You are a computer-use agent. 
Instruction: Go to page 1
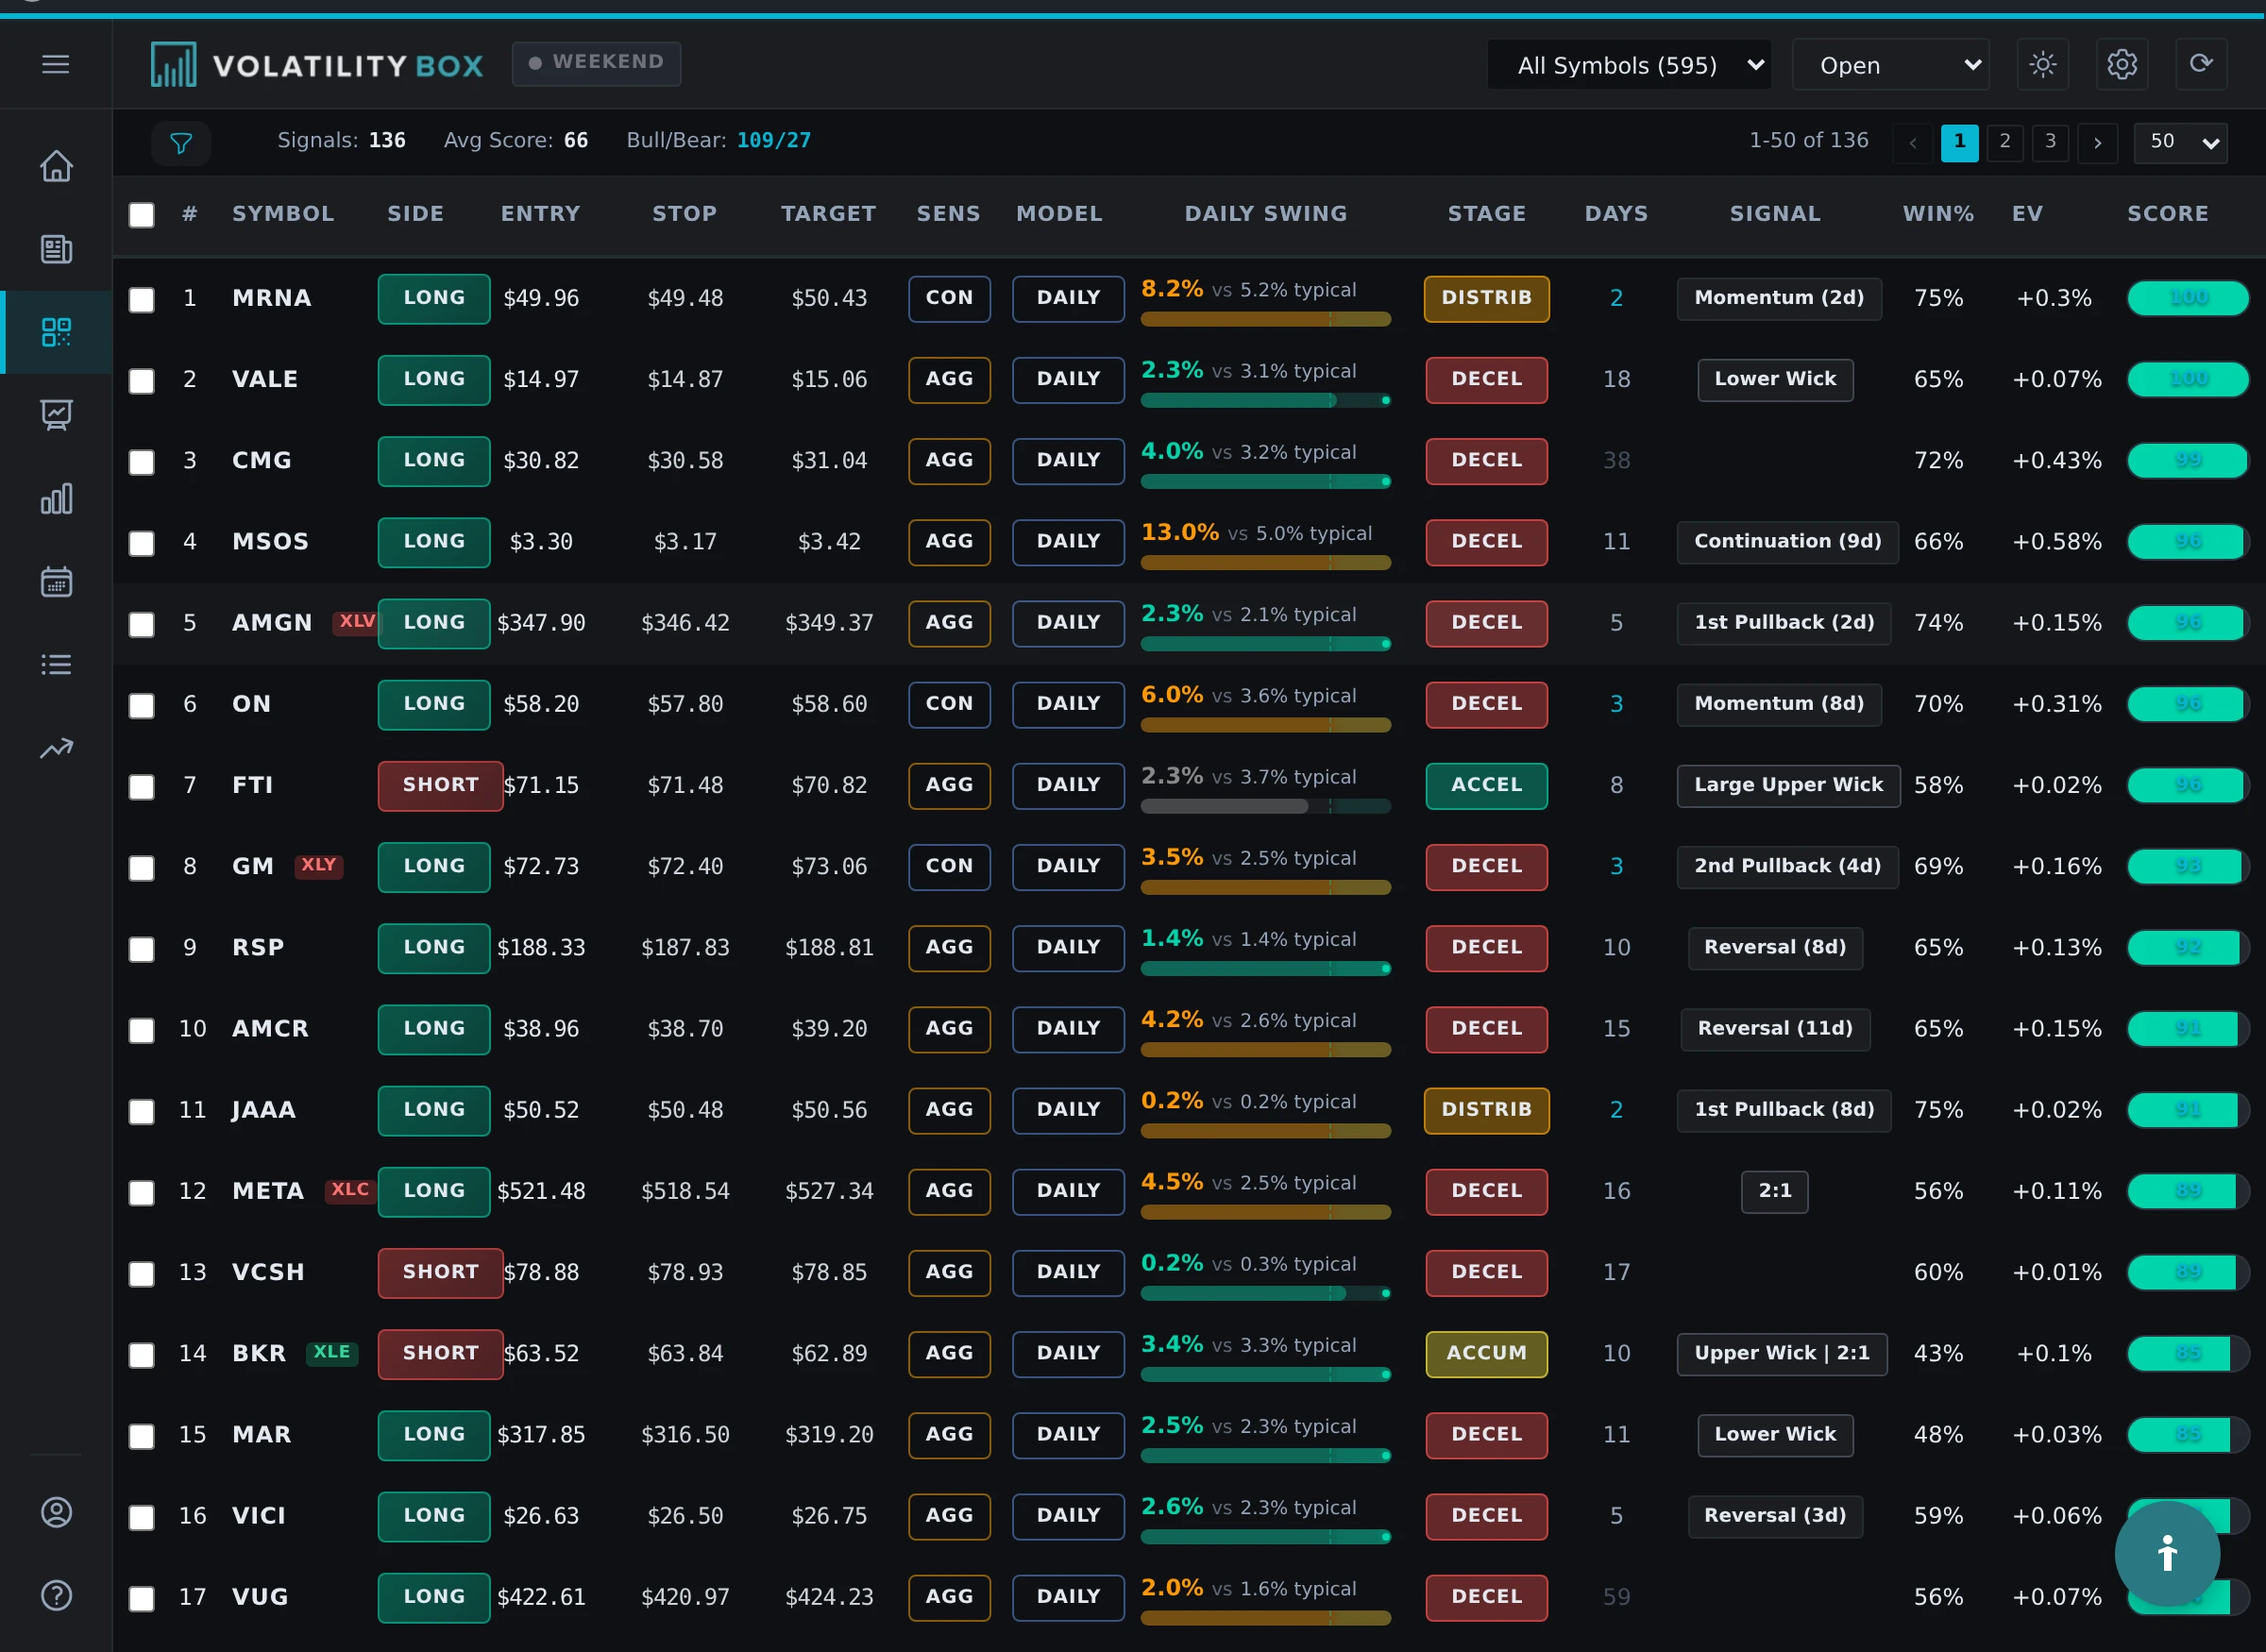[x=1959, y=142]
